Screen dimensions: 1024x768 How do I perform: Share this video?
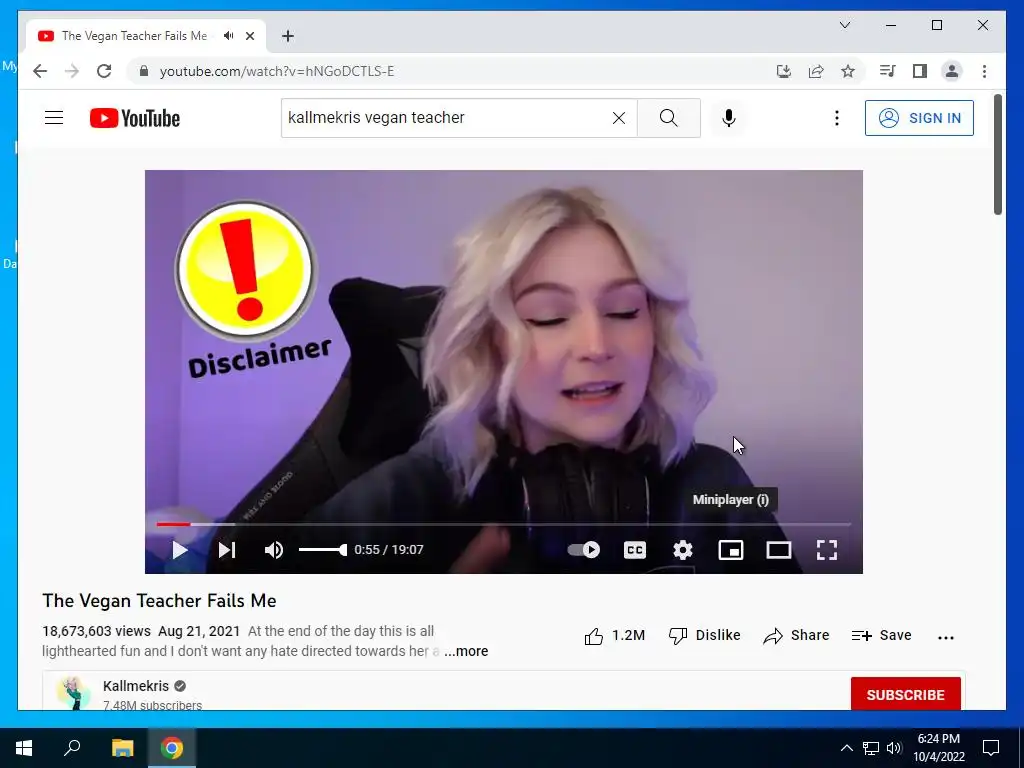click(796, 635)
